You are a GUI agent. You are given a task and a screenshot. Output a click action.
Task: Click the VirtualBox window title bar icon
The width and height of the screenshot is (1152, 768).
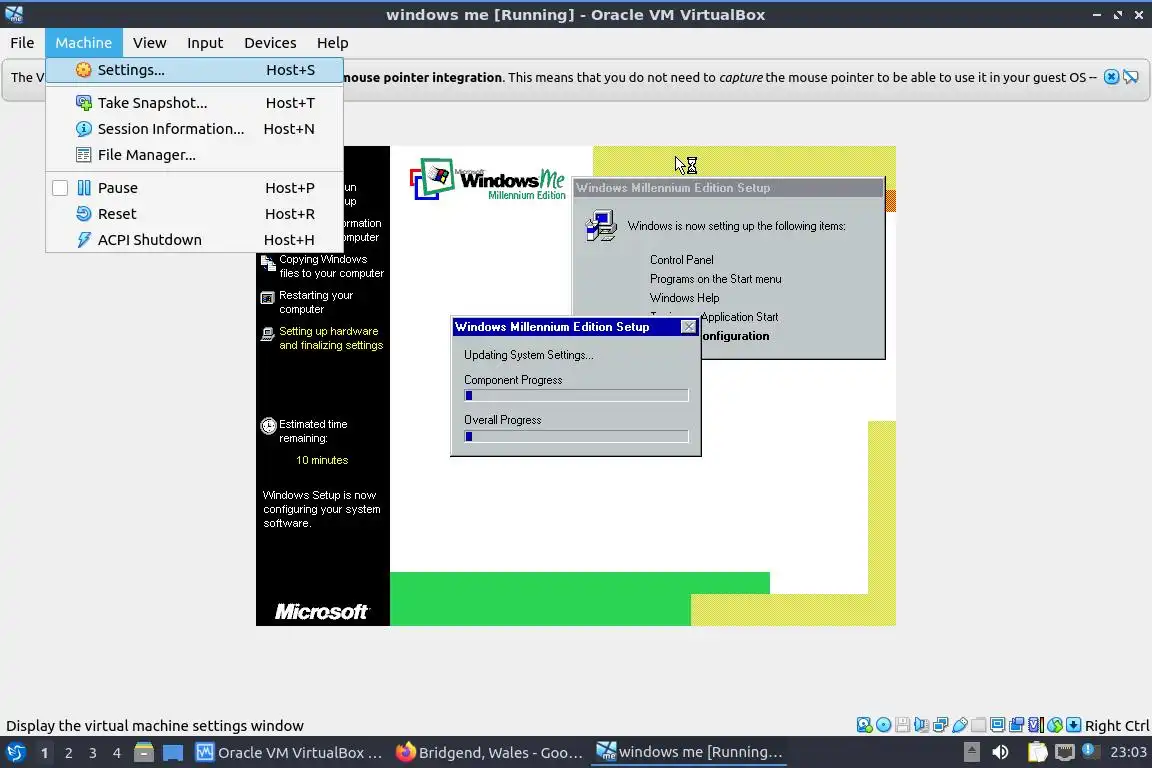tap(14, 14)
